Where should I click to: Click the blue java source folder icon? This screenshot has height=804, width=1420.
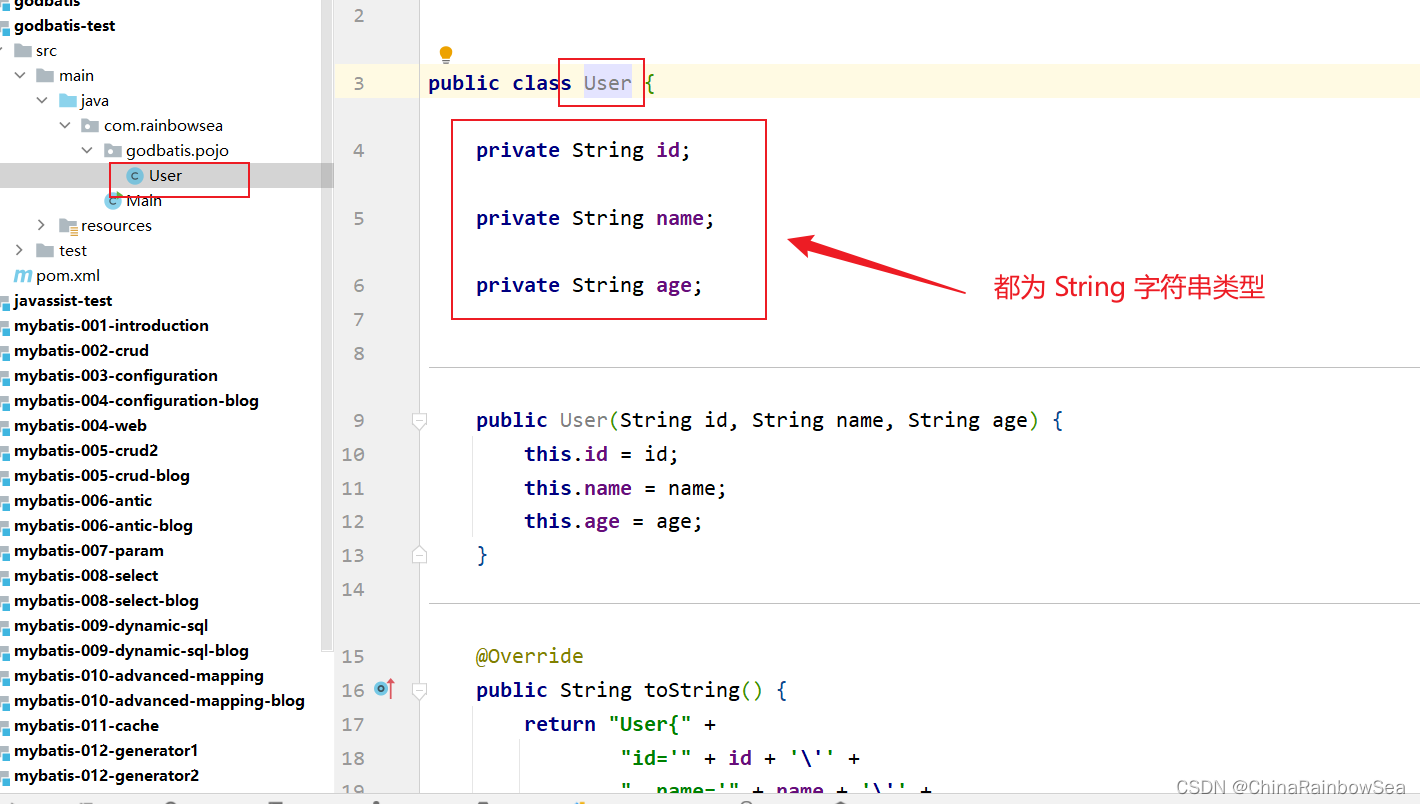(x=68, y=100)
